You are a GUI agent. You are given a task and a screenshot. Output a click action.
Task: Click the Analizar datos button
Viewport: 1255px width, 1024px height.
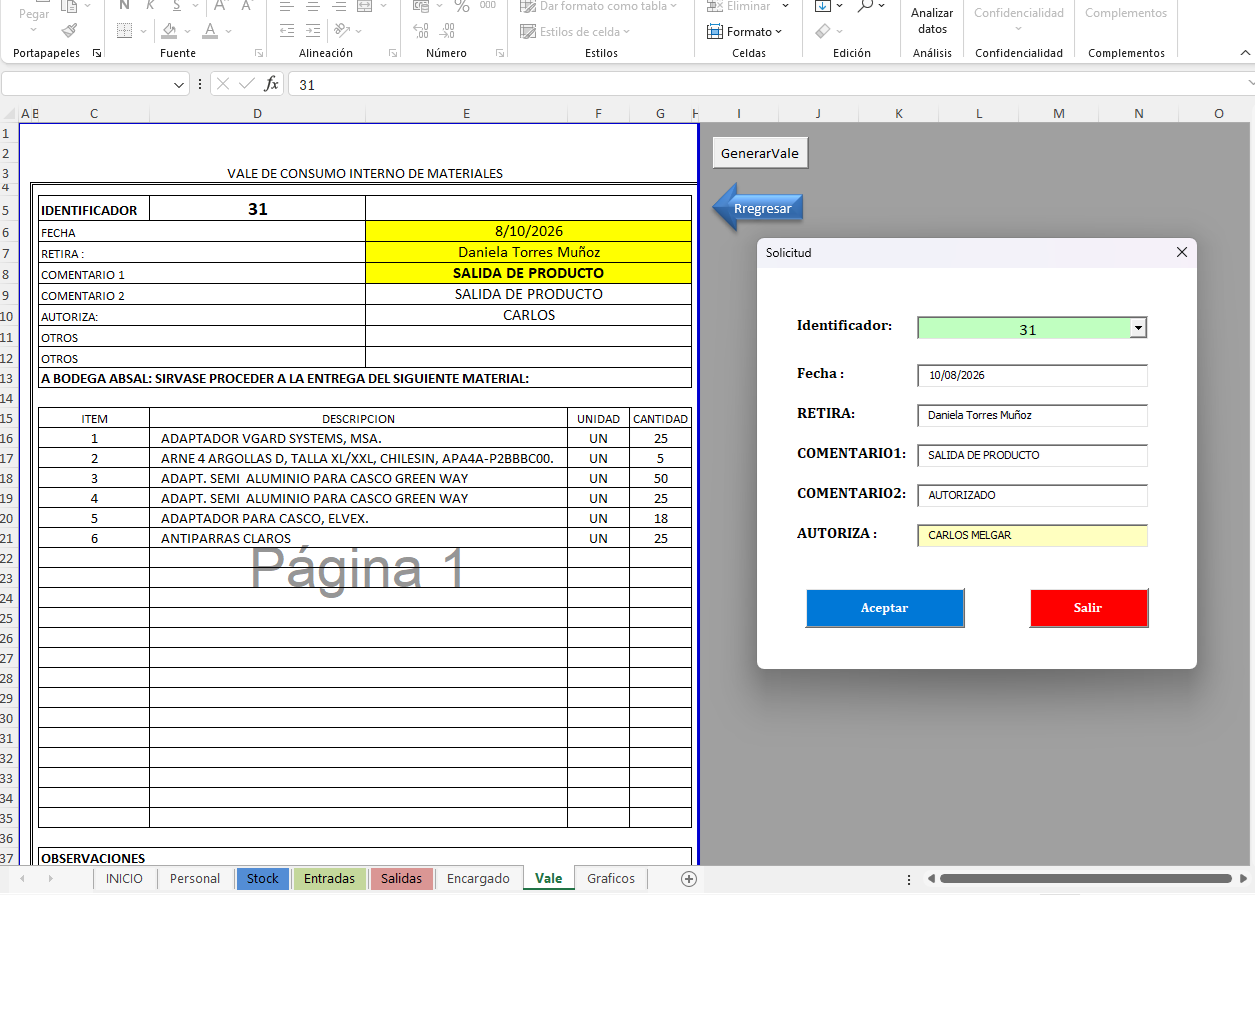click(x=932, y=21)
